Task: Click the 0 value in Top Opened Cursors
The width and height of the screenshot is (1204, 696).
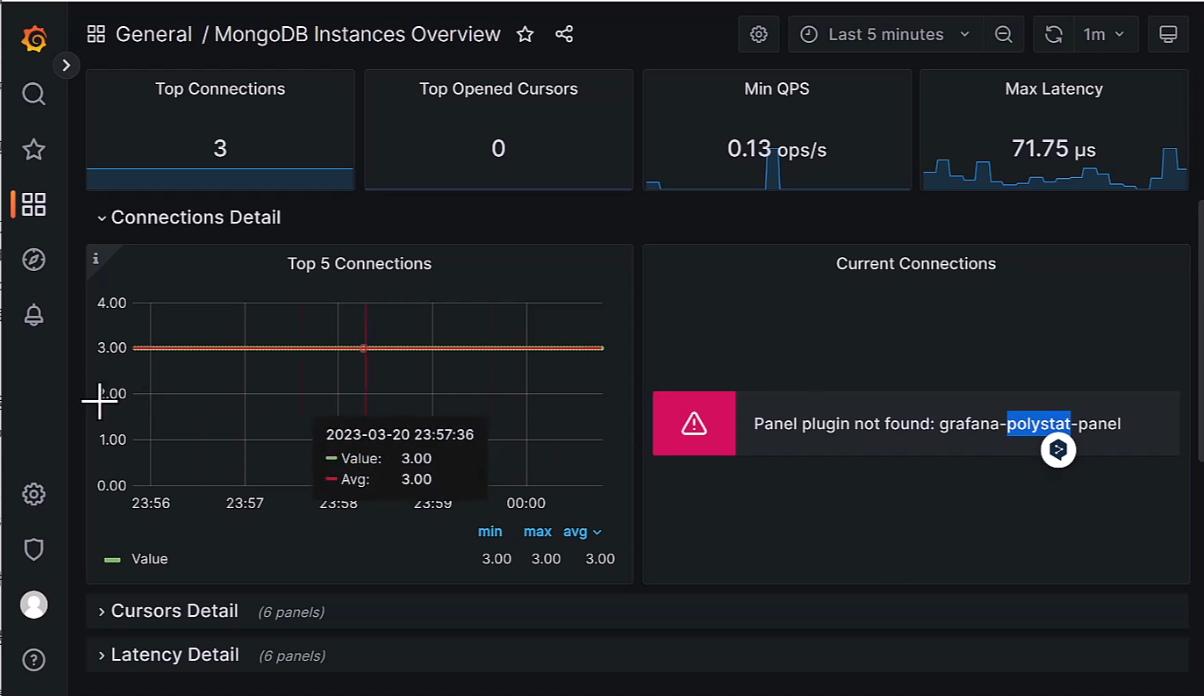Action: pos(498,148)
